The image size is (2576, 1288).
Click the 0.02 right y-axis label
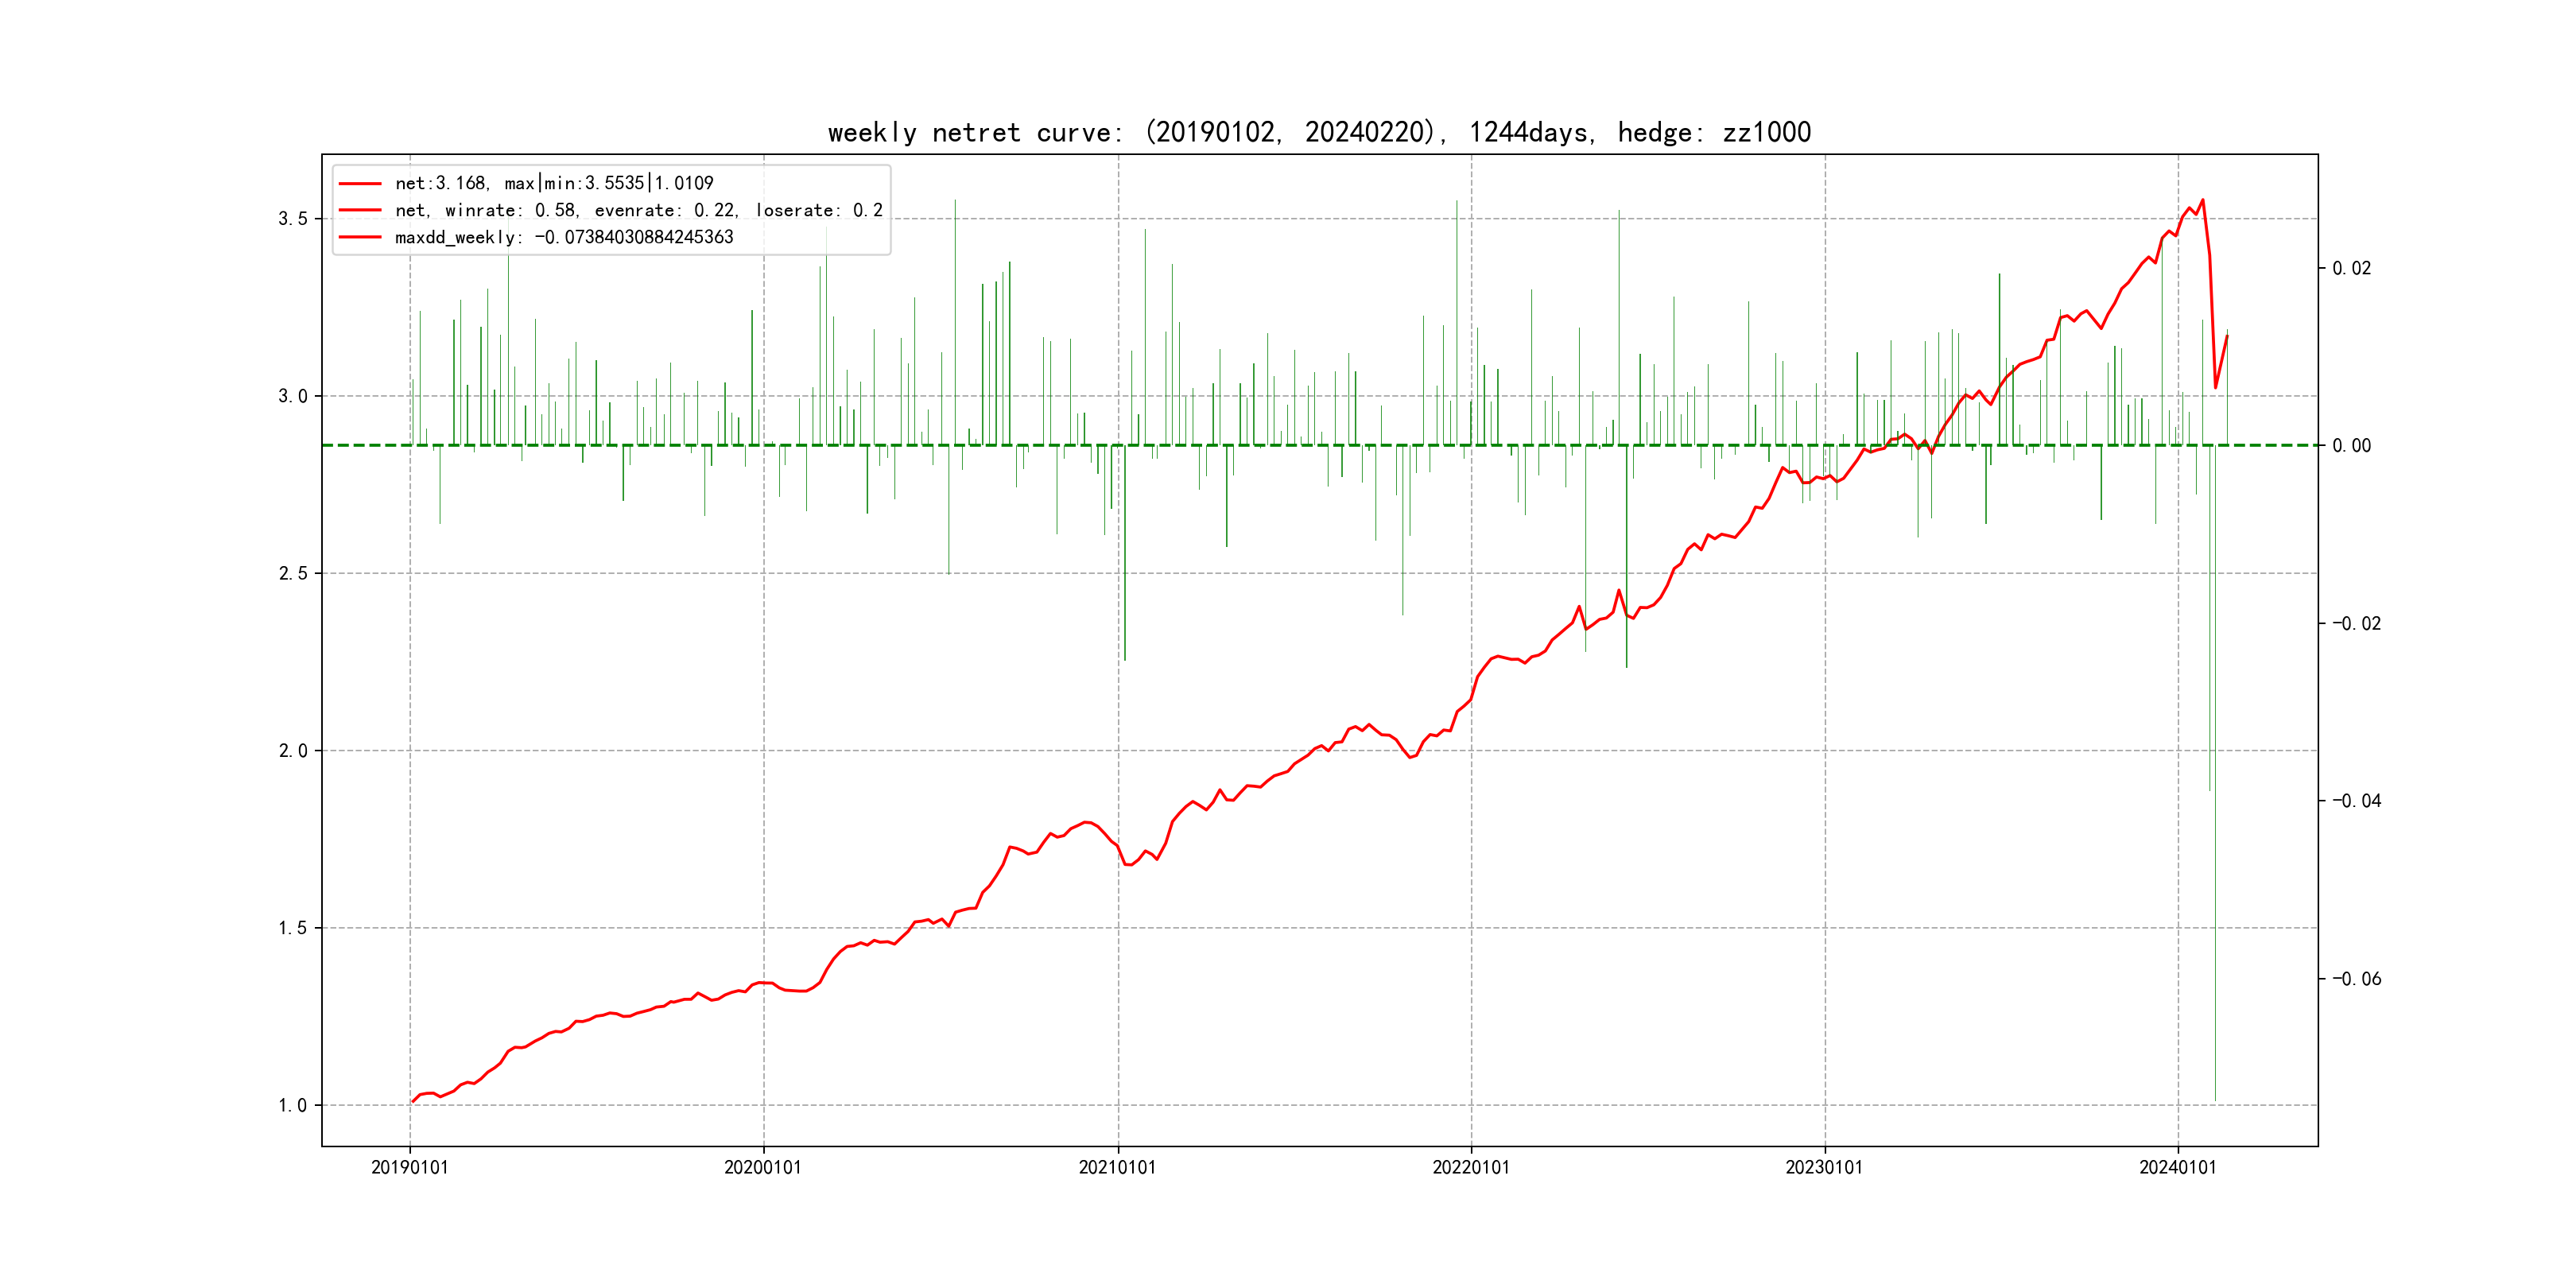coord(2351,268)
